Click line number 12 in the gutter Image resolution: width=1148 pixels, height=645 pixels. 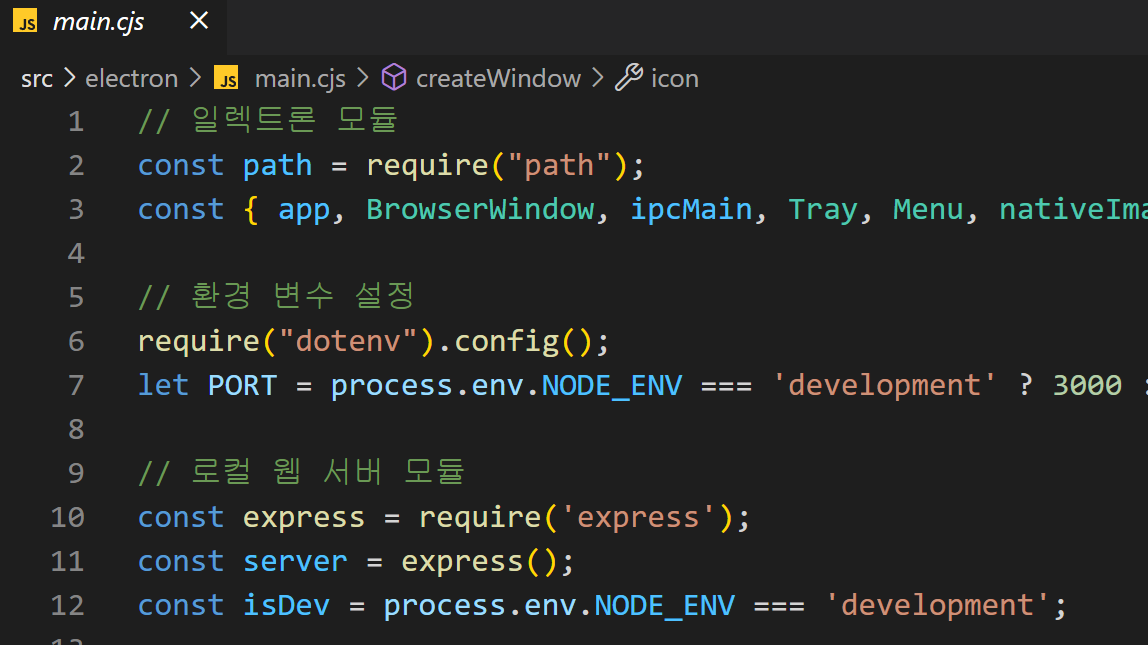click(67, 605)
